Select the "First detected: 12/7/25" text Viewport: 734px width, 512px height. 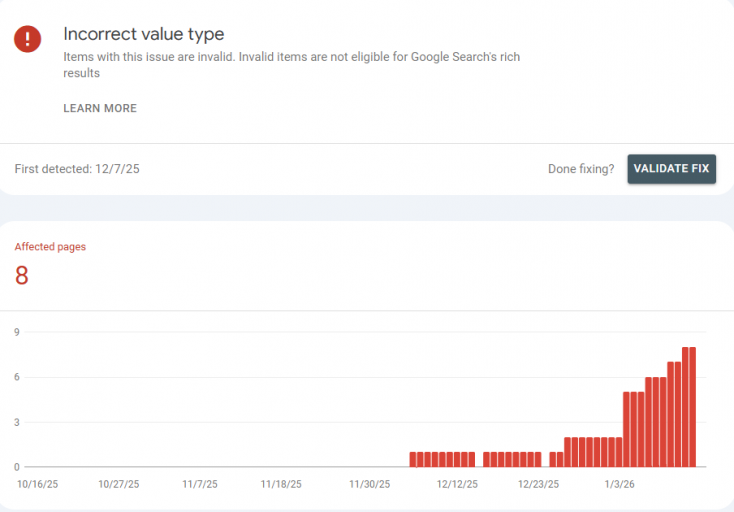77,169
